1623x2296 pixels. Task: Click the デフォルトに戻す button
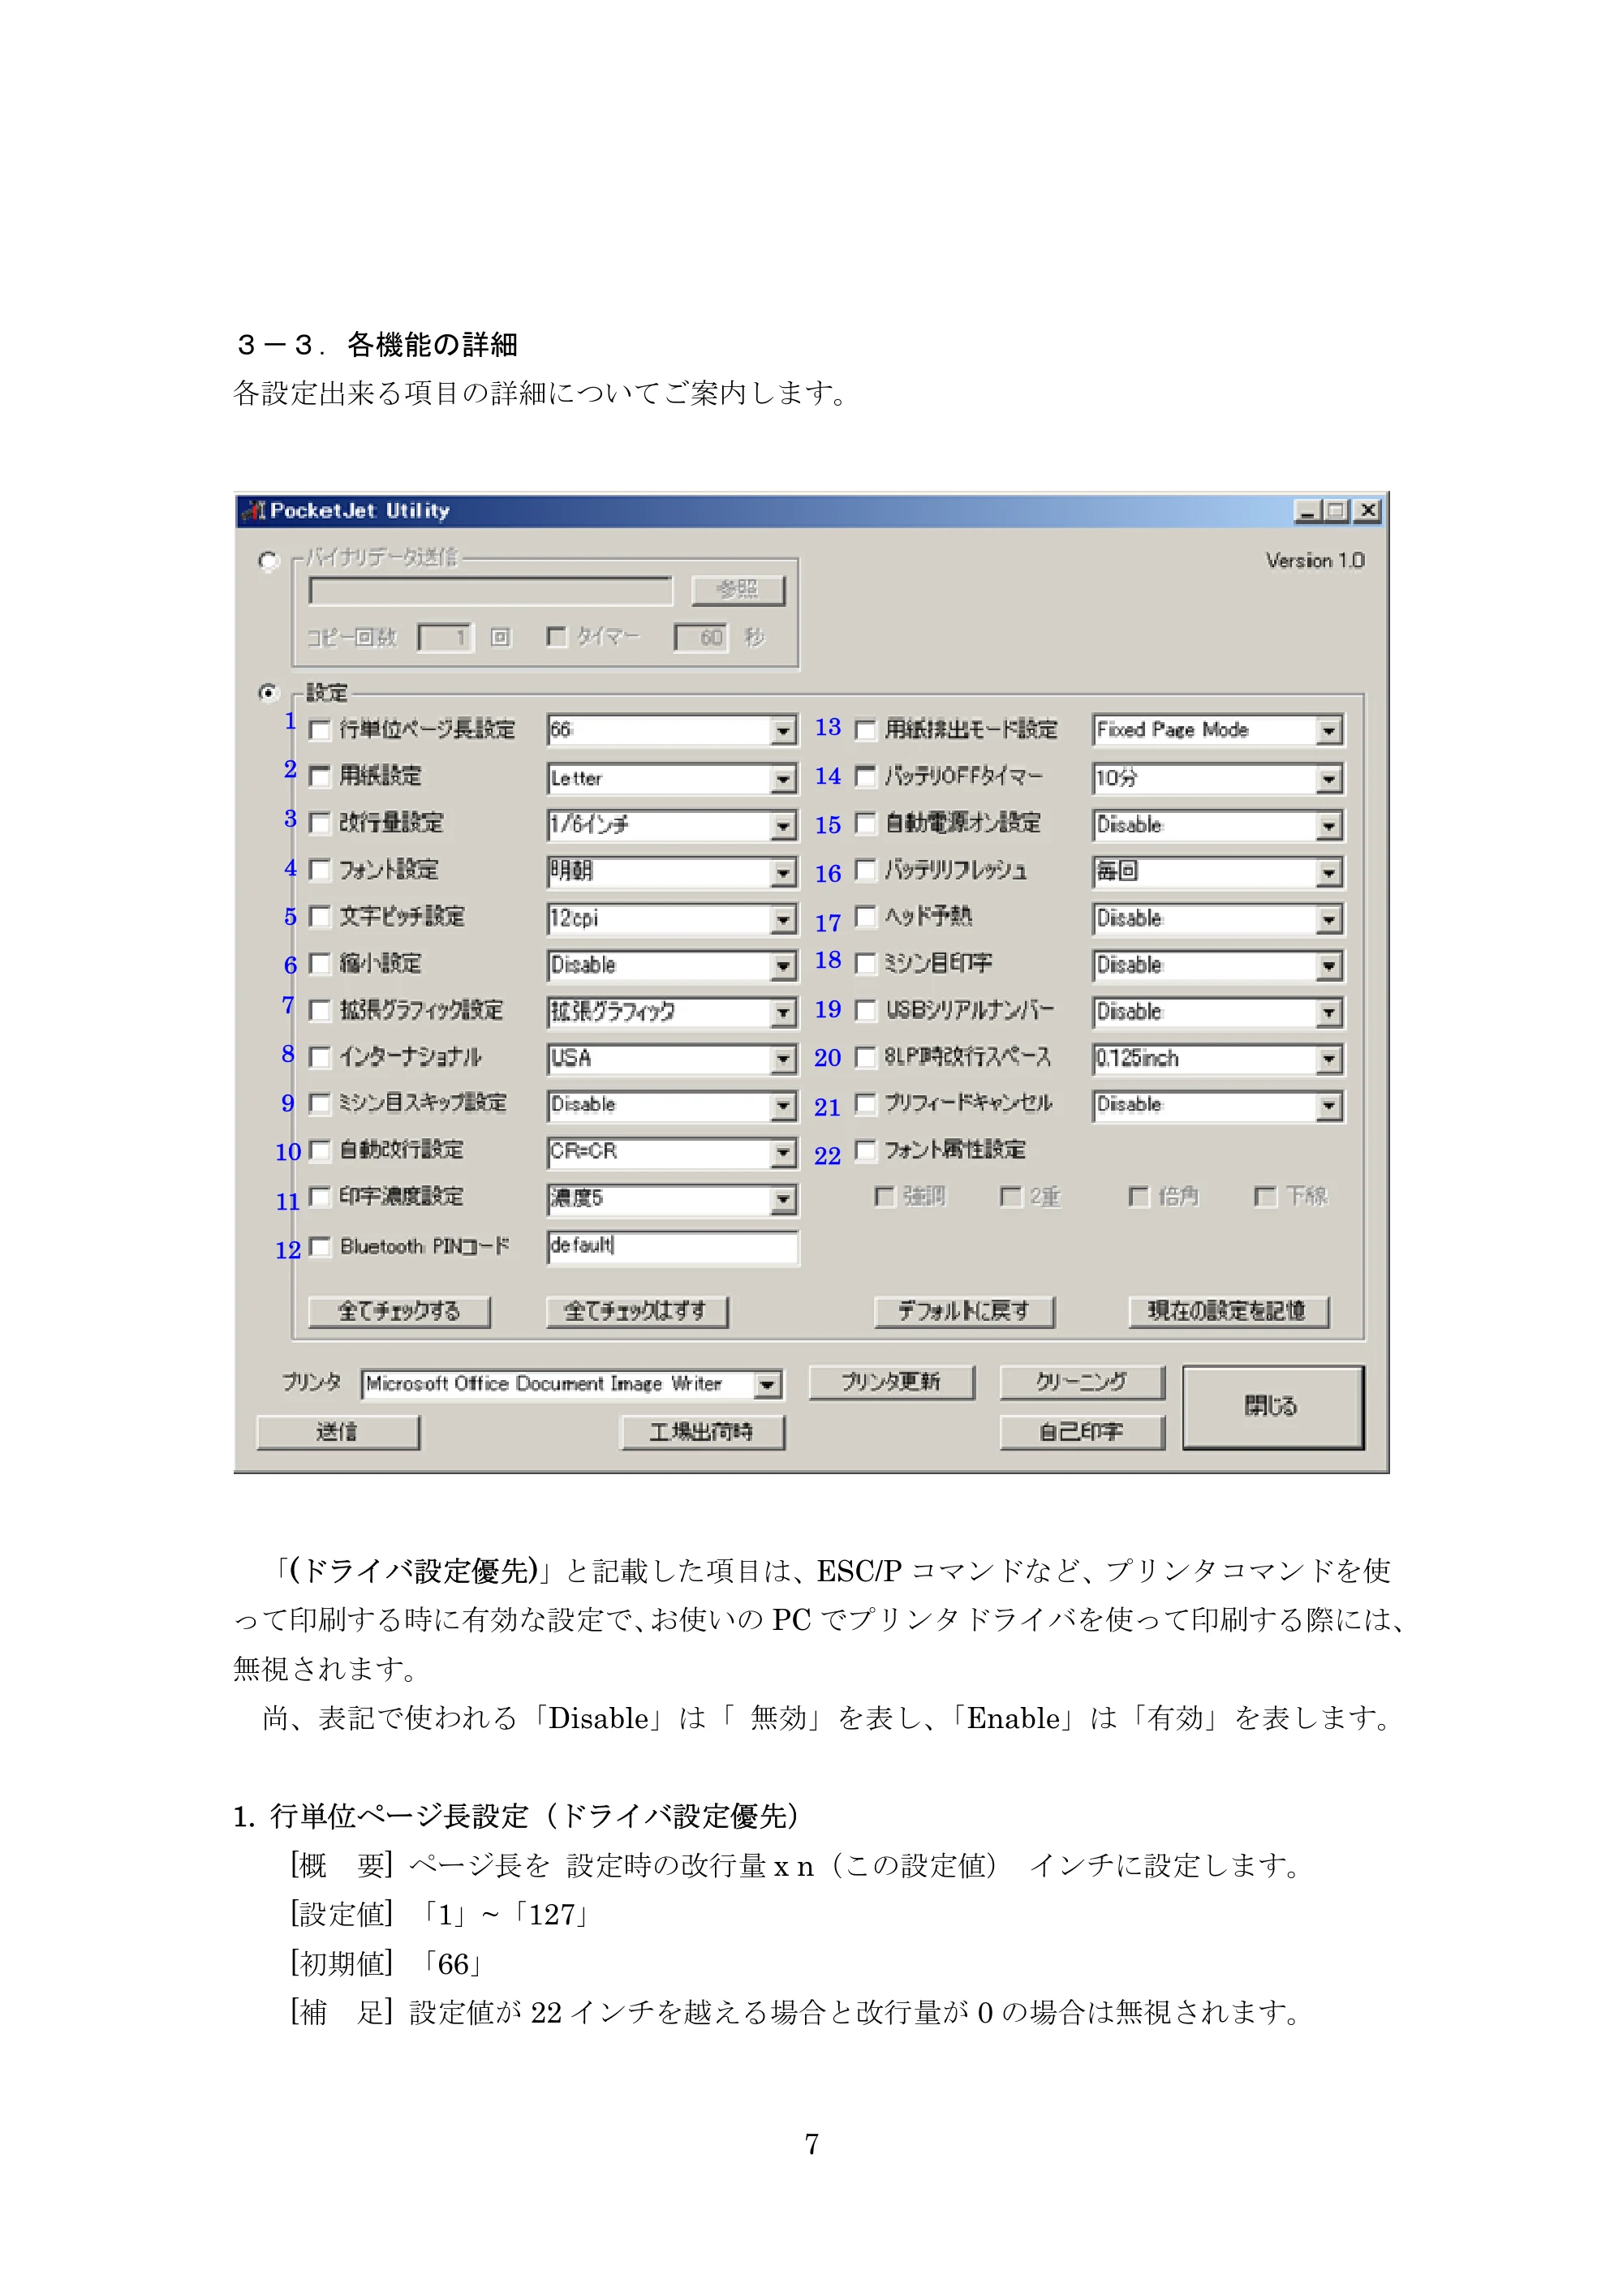tap(964, 1311)
